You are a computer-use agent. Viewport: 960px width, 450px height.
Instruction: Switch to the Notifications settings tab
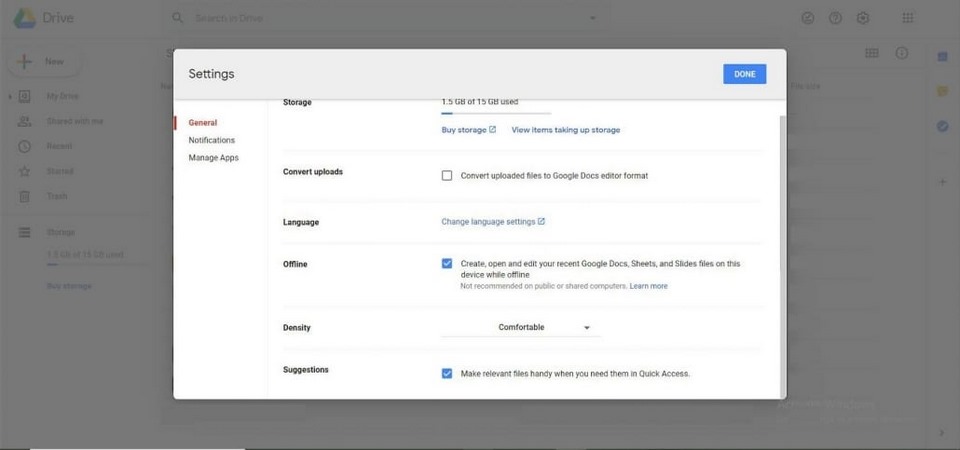tap(212, 140)
